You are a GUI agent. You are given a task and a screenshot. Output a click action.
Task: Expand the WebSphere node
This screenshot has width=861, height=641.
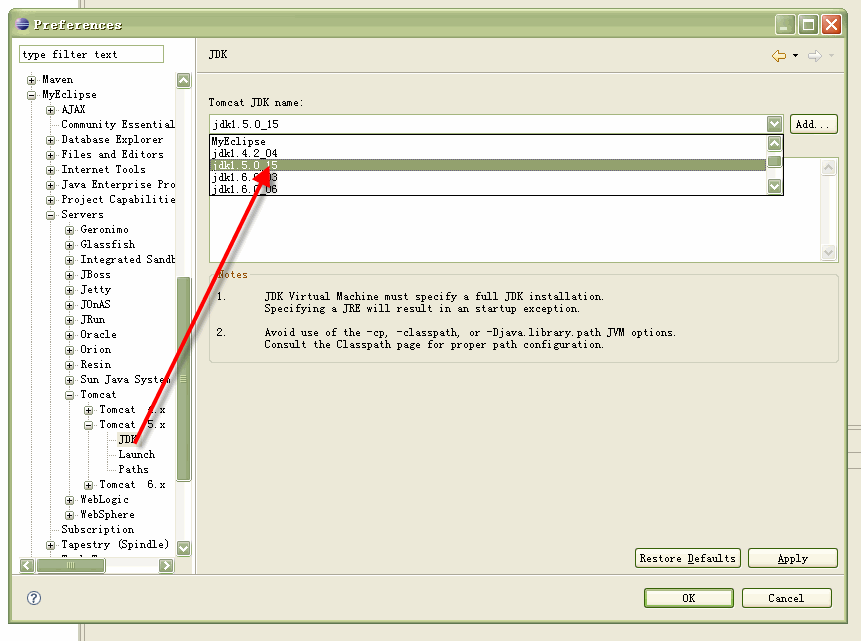69,515
